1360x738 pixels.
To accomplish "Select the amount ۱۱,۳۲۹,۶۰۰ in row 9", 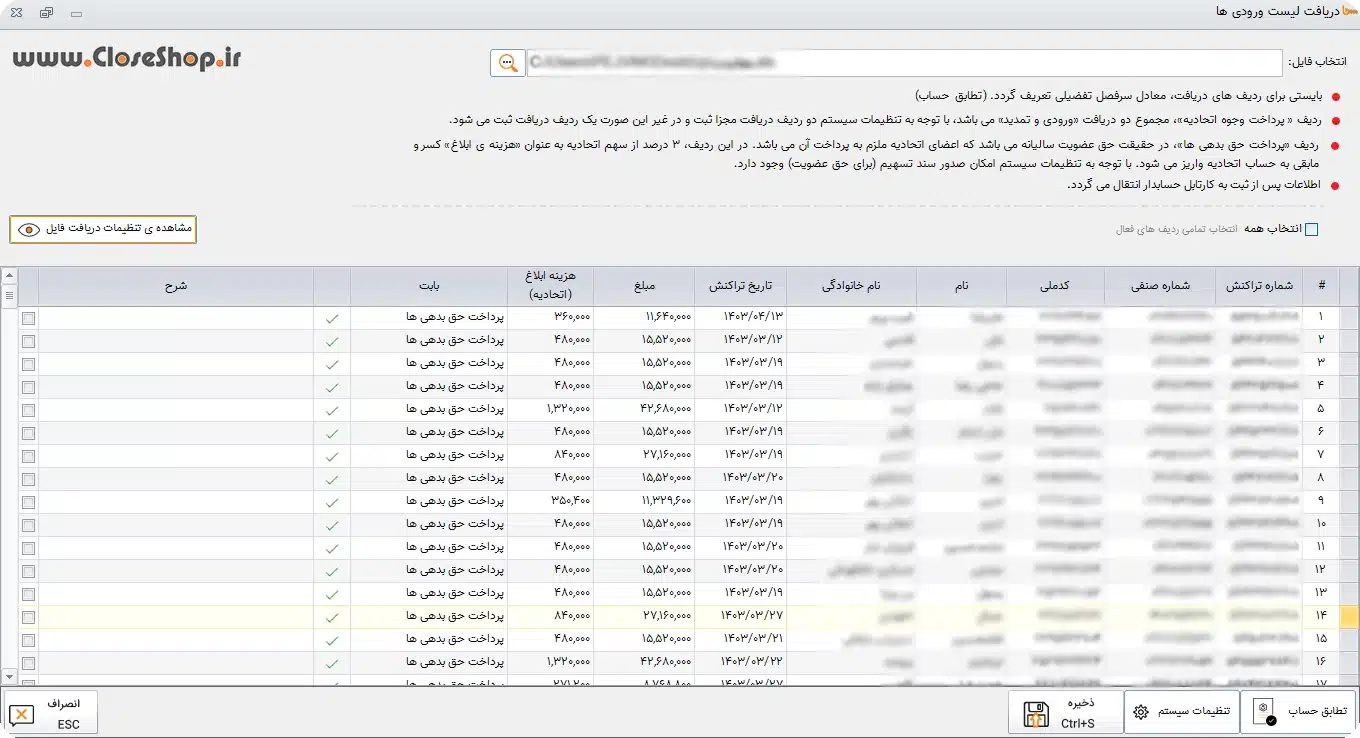I will pyautogui.click(x=667, y=502).
